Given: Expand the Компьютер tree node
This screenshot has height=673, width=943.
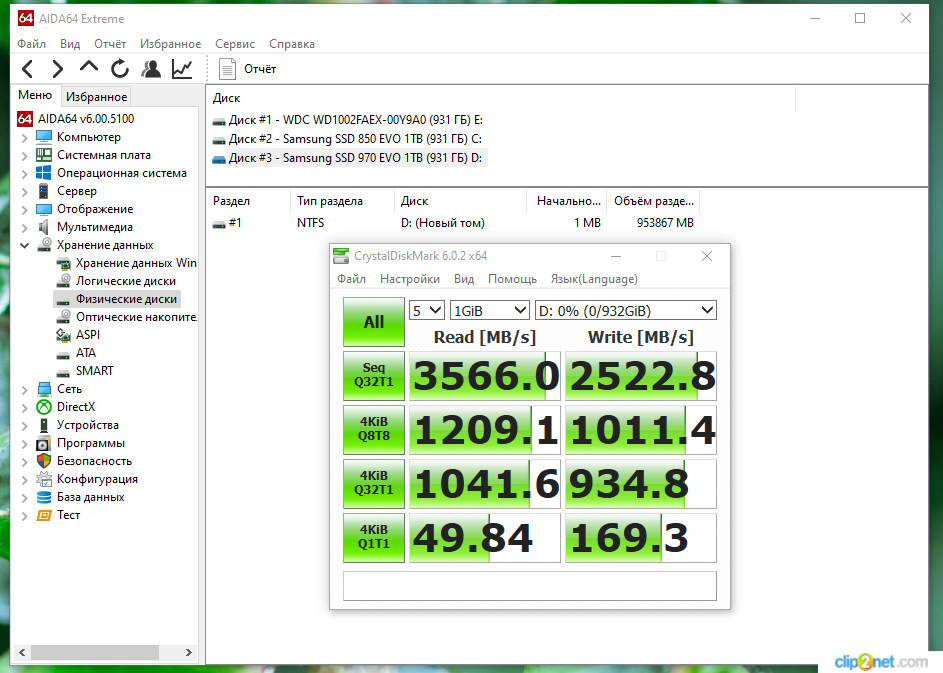Looking at the screenshot, I should click(24, 138).
